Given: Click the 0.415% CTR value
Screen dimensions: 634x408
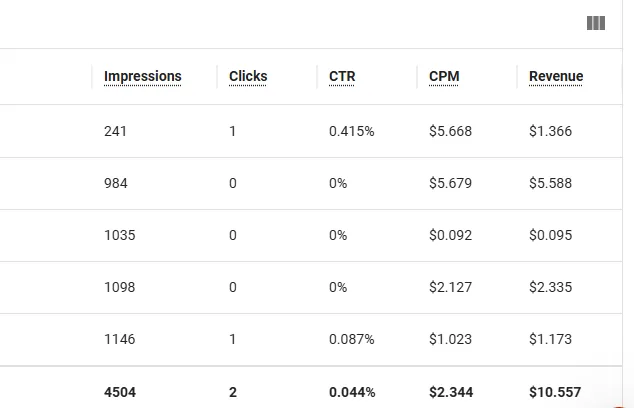Looking at the screenshot, I should click(x=351, y=131).
